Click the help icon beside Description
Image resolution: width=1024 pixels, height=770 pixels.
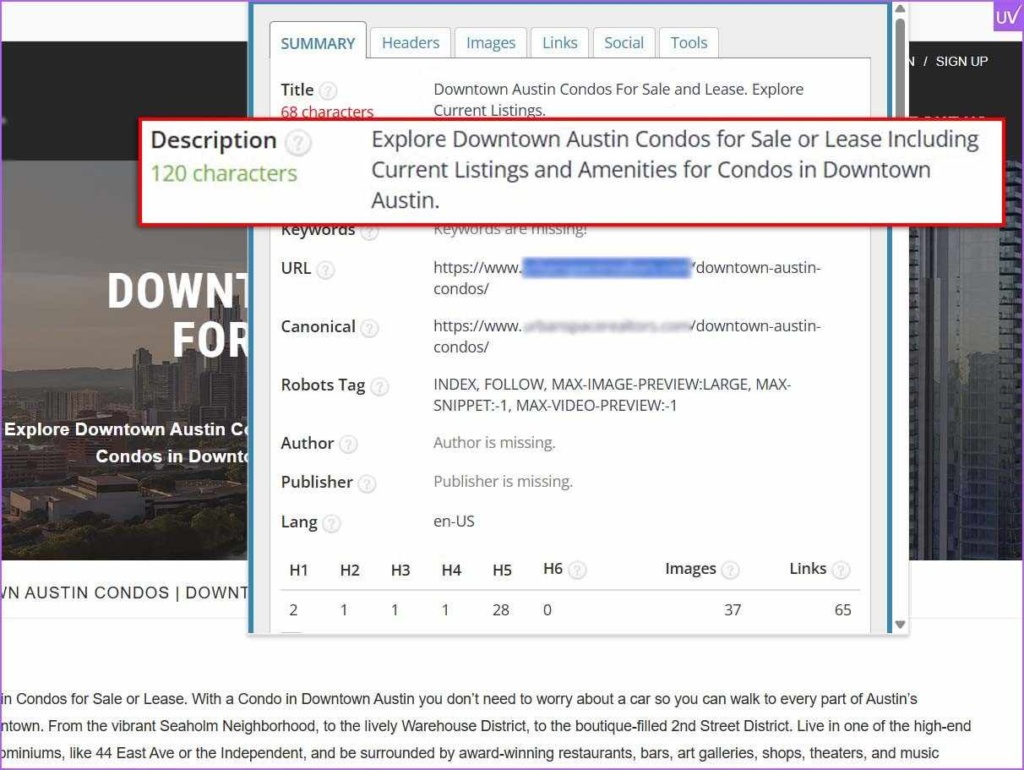point(298,143)
